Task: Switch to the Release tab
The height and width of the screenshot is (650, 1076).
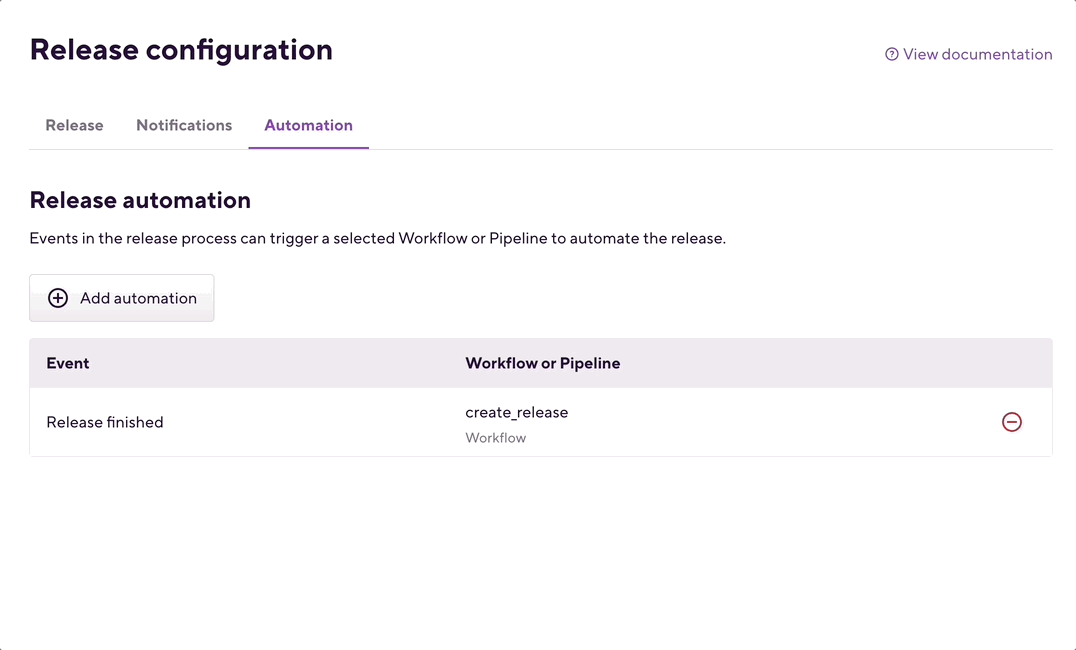Action: (x=74, y=125)
